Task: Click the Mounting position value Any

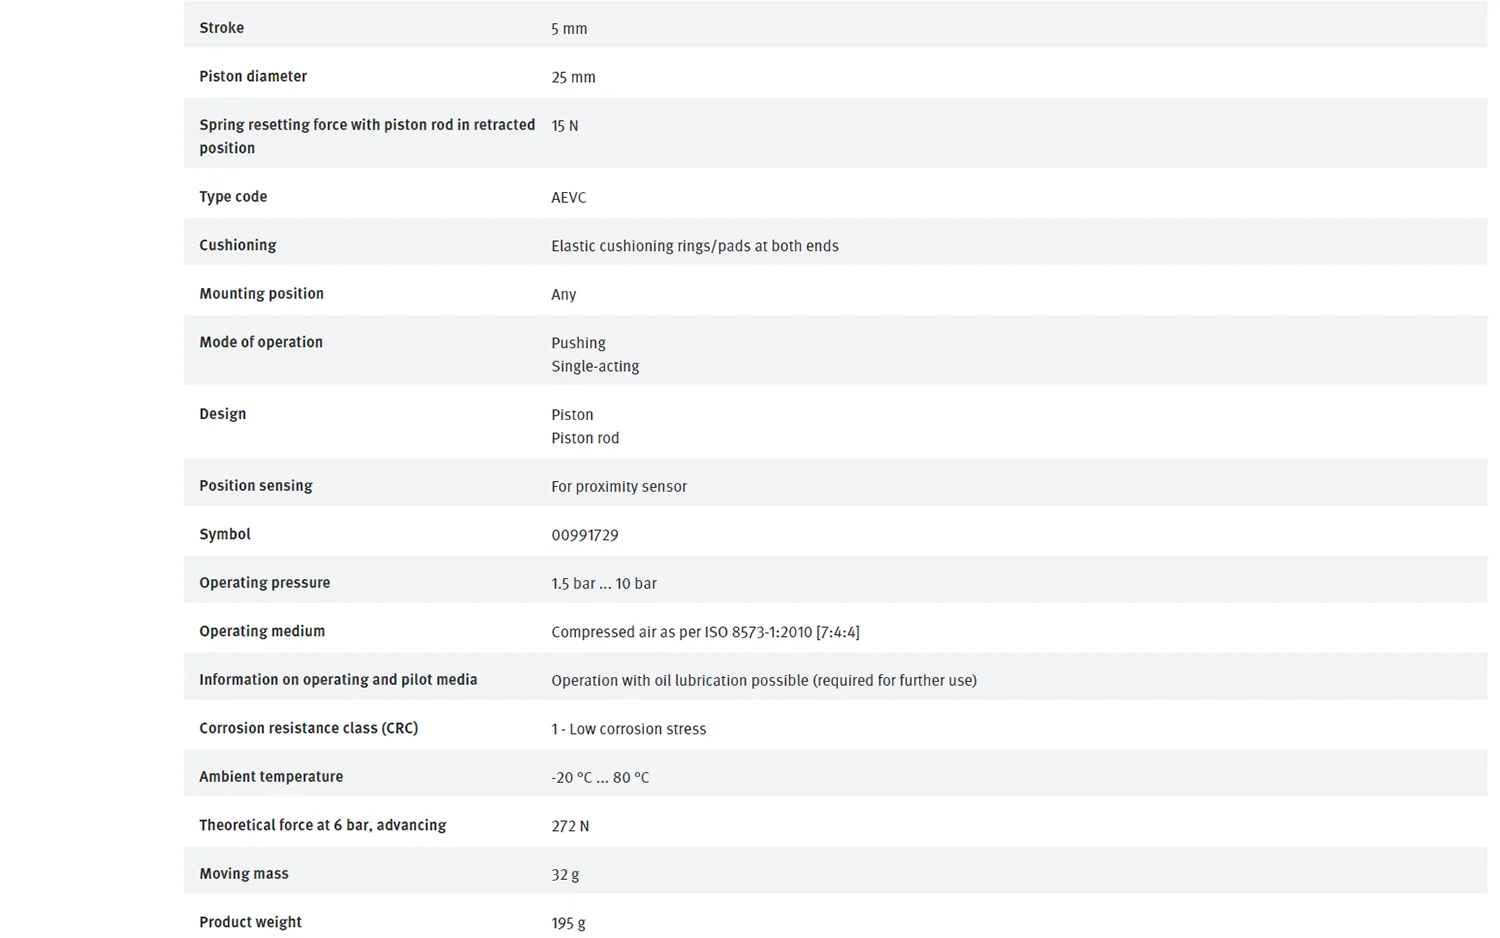Action: coord(563,295)
